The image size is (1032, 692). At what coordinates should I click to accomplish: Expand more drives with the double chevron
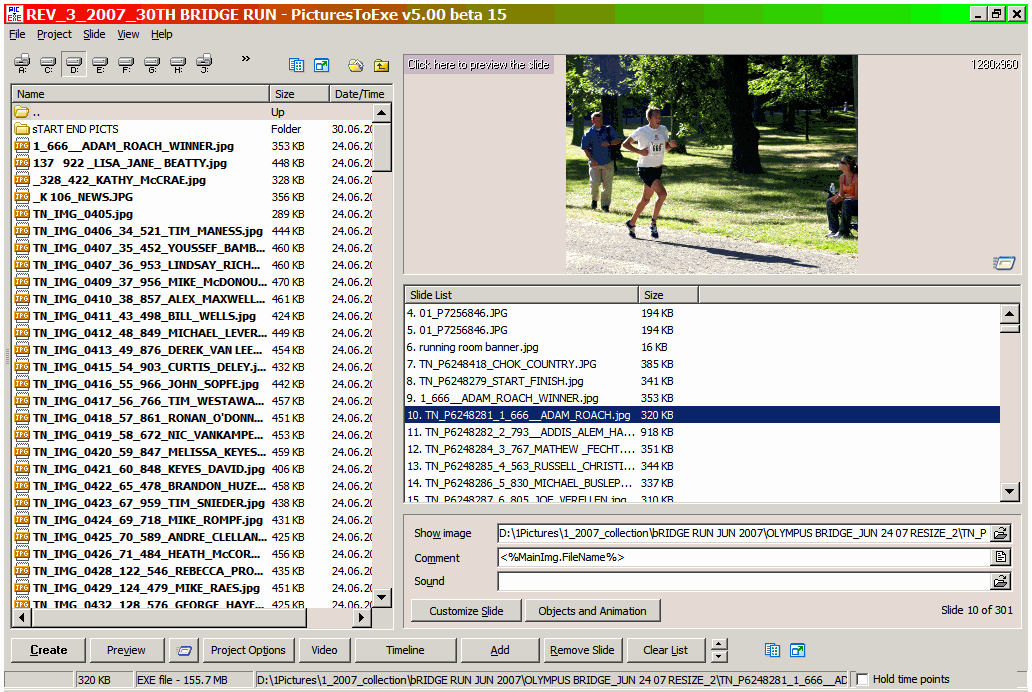click(x=245, y=60)
